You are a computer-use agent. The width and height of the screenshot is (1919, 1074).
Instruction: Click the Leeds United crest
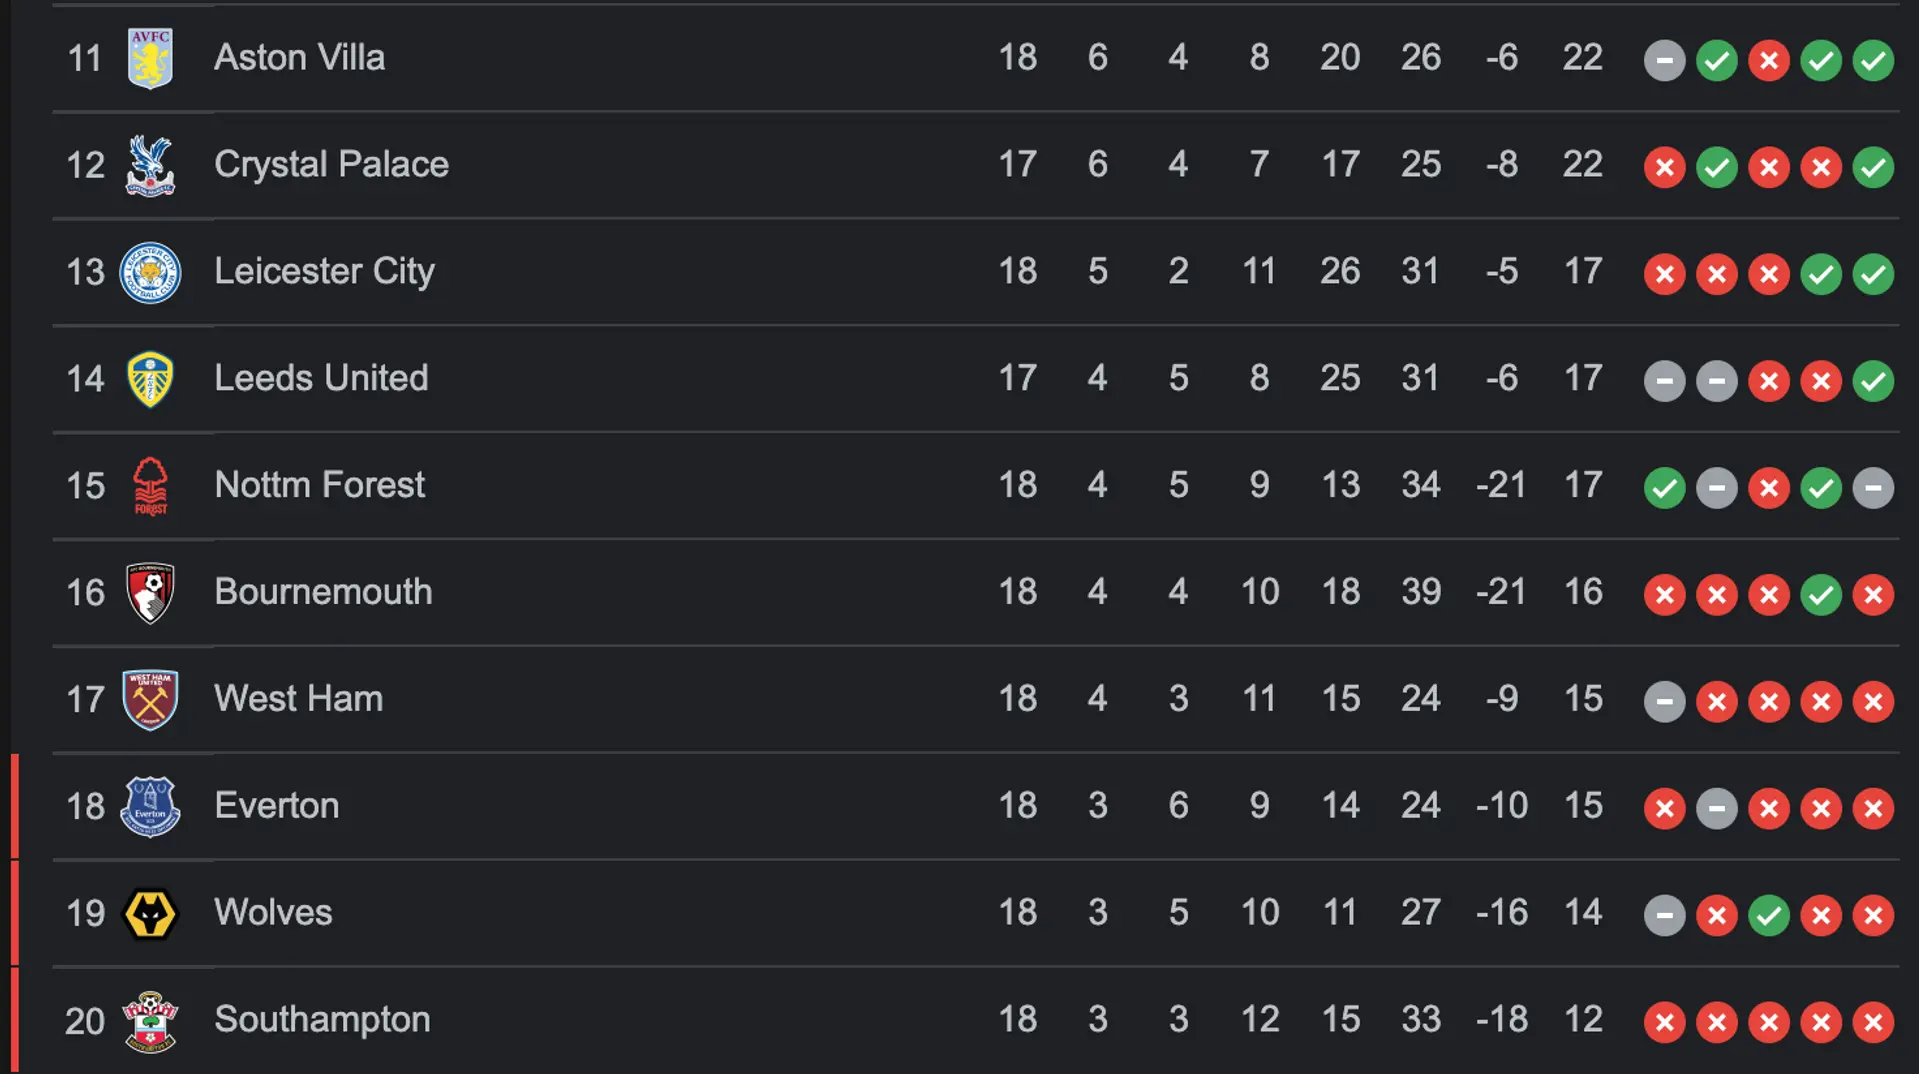(x=150, y=379)
